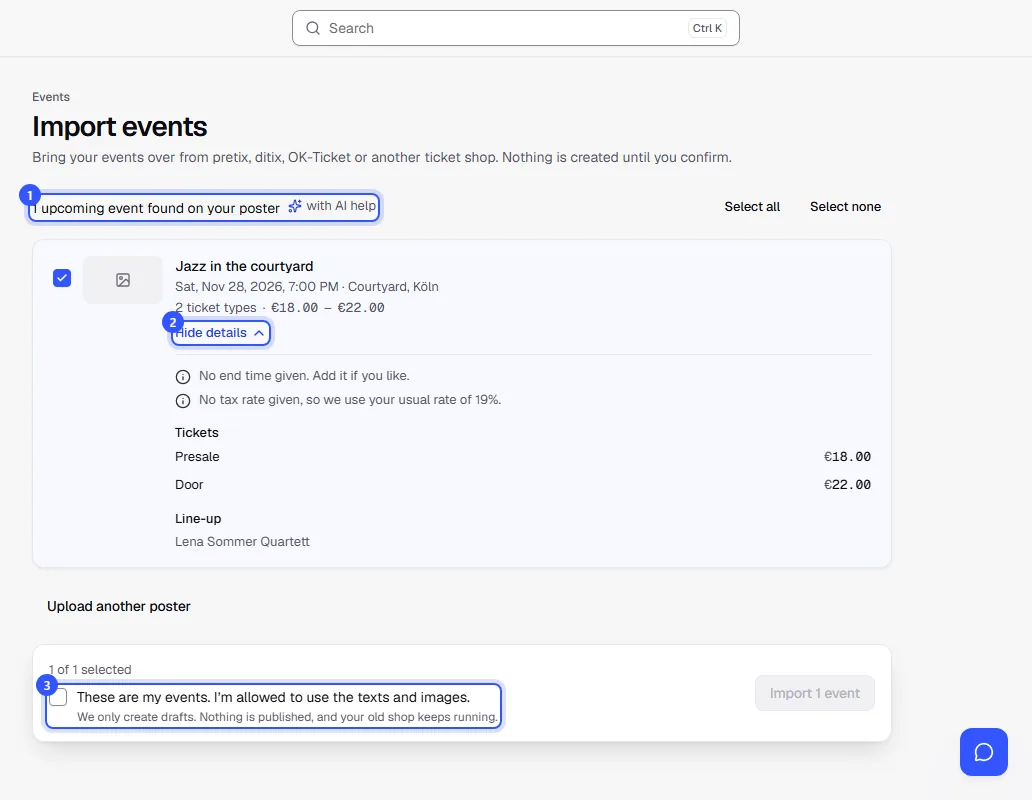Image resolution: width=1032 pixels, height=800 pixels.
Task: Go back via the Events breadcrumb
Action: click(51, 97)
